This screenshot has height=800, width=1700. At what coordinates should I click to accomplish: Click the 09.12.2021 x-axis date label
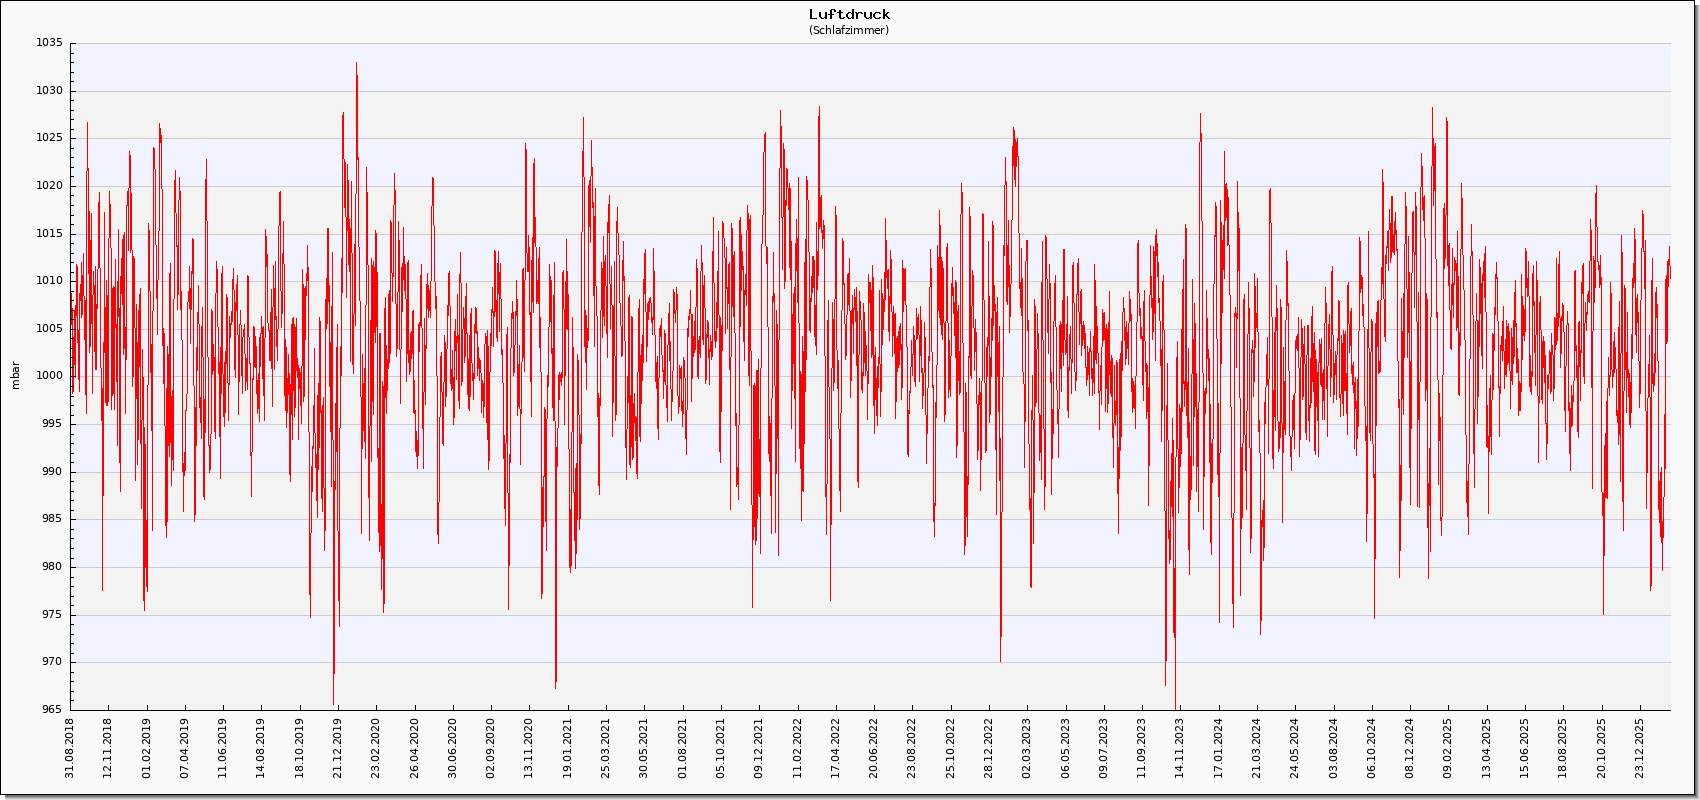click(x=759, y=746)
